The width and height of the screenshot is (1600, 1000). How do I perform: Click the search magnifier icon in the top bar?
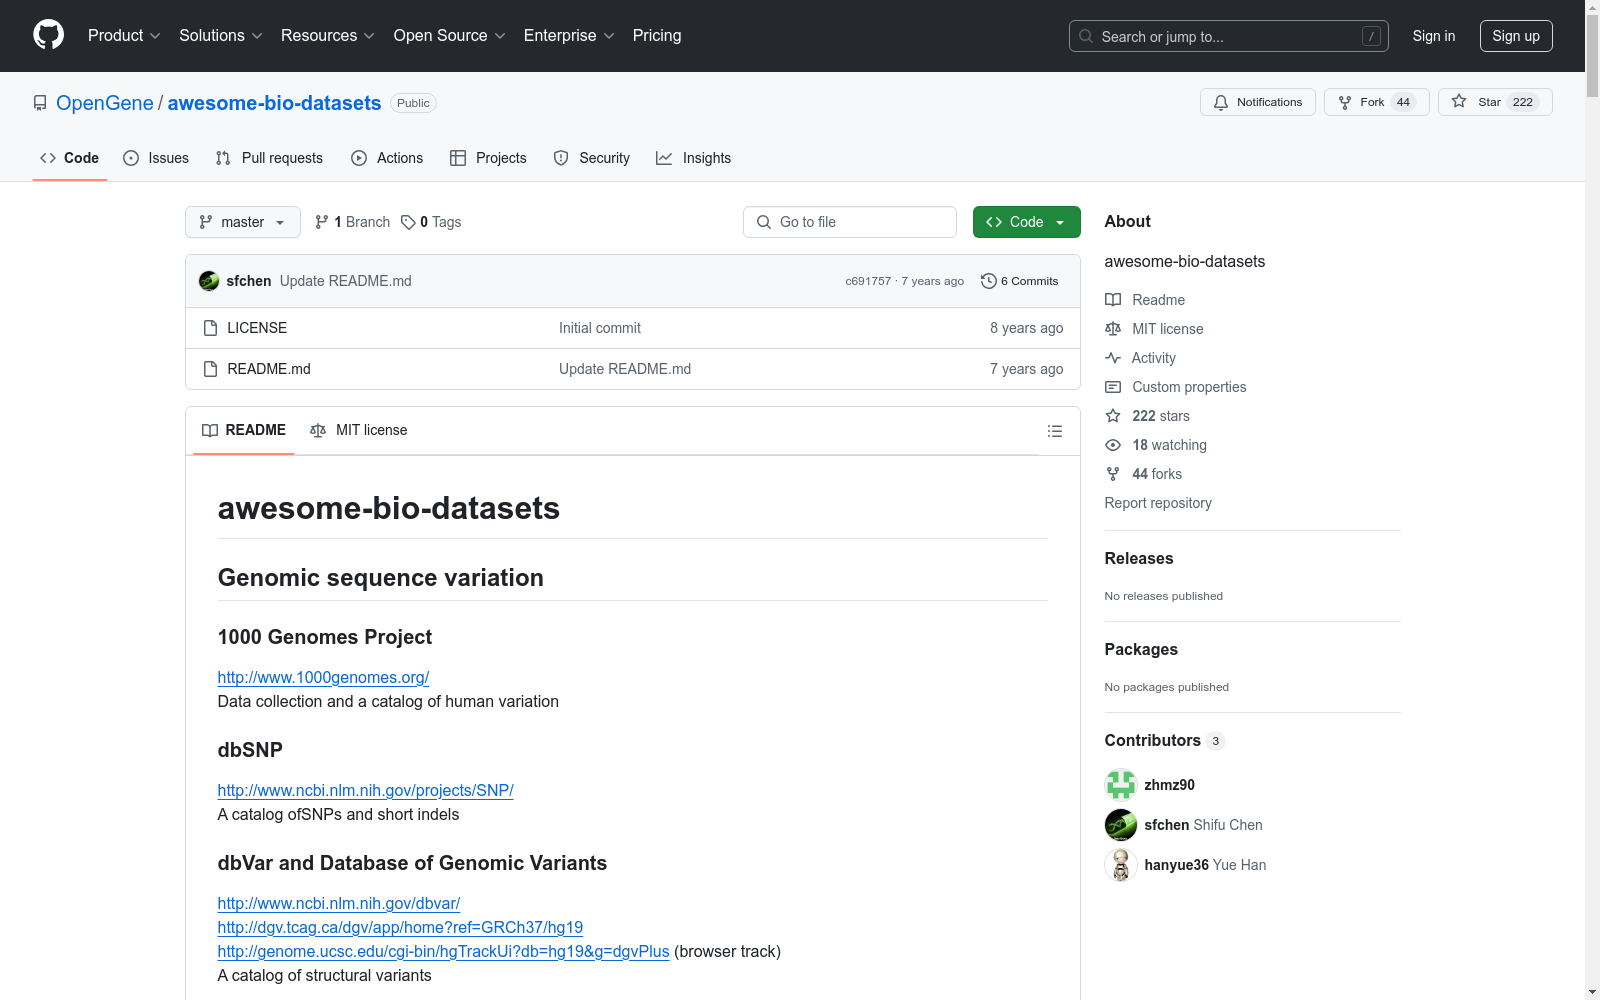[1086, 36]
